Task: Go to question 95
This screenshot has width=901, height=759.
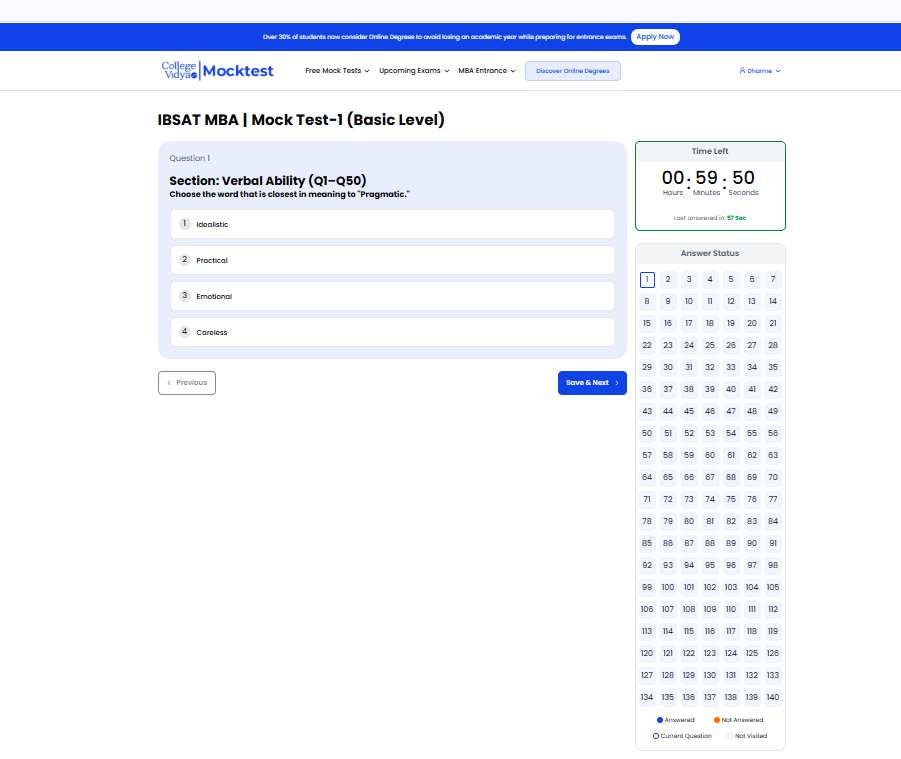Action: 710,565
